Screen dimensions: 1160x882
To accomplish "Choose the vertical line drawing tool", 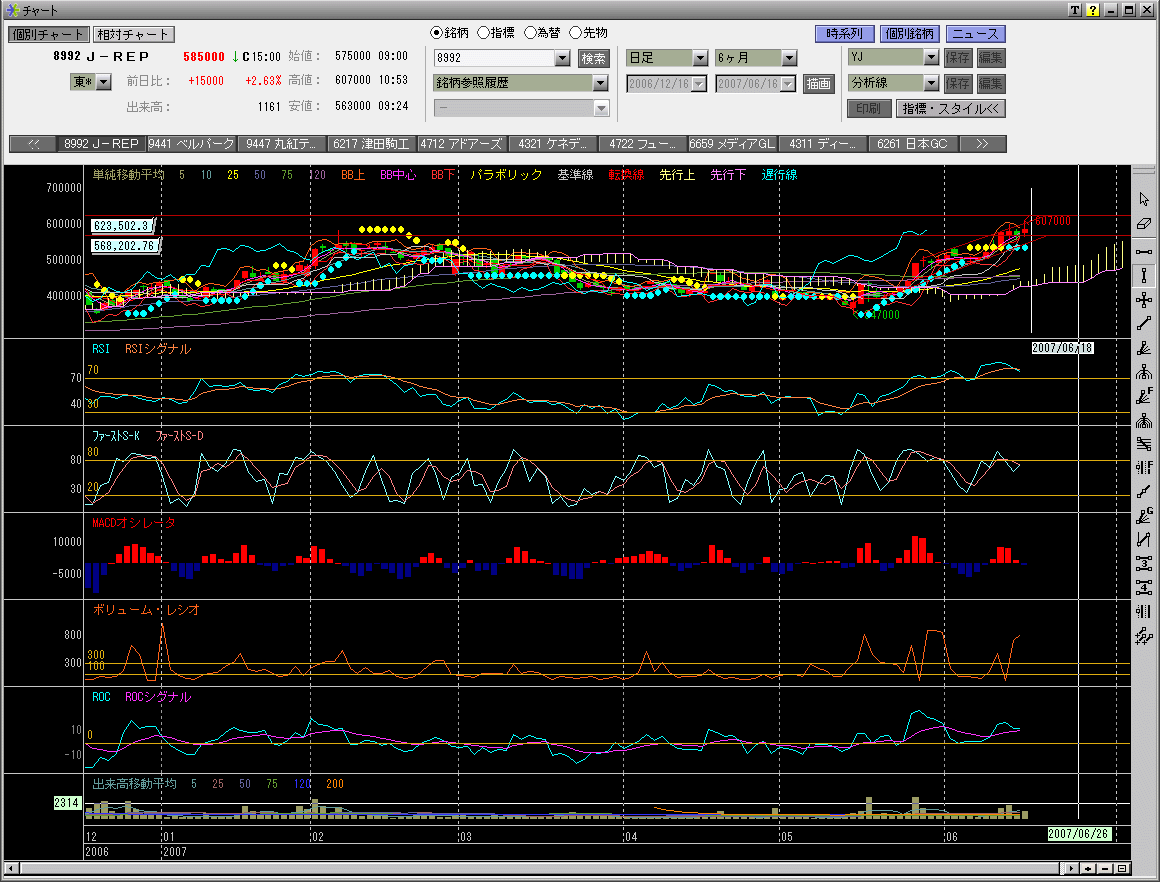I will click(x=1144, y=275).
